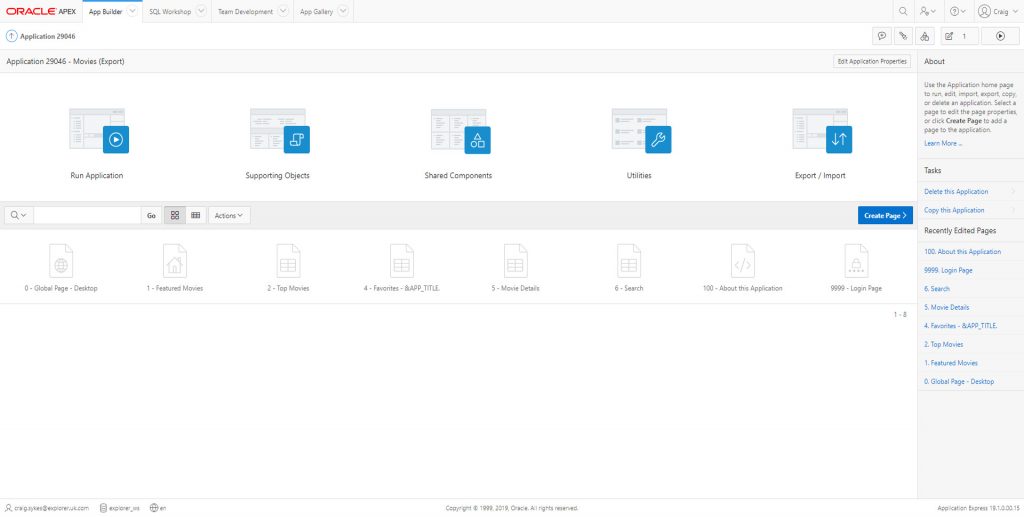Click the shared components shapes toolbar icon
The height and width of the screenshot is (517, 1024).
[x=923, y=36]
